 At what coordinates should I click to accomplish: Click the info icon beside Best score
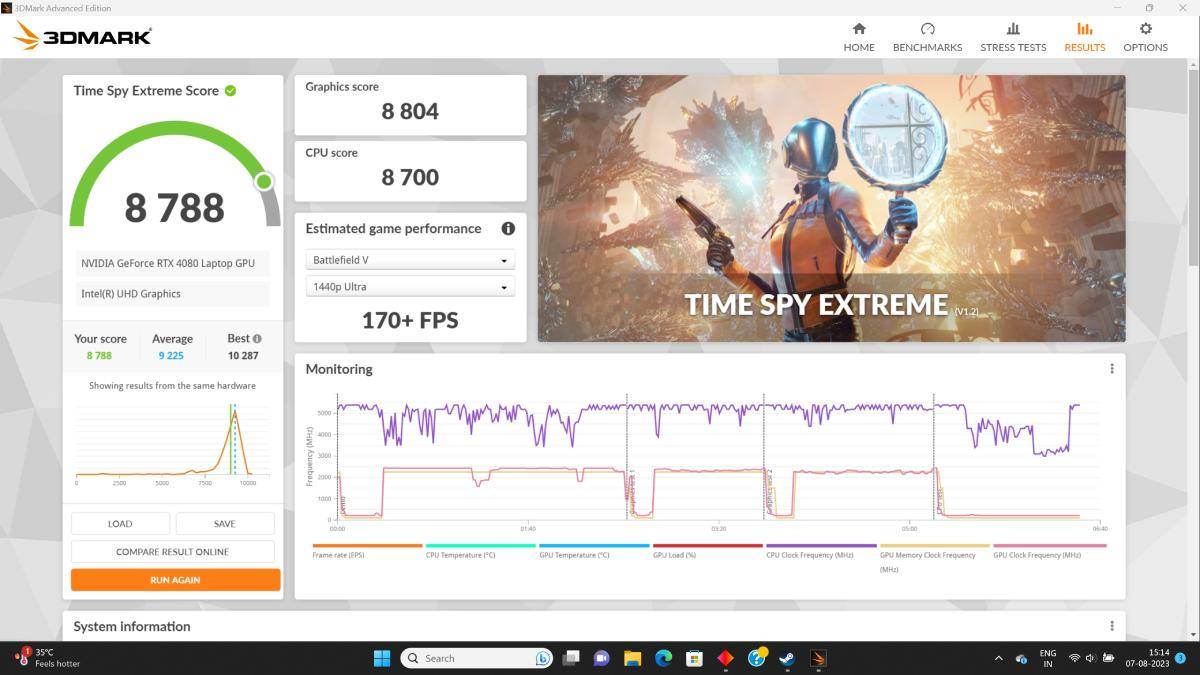click(257, 339)
